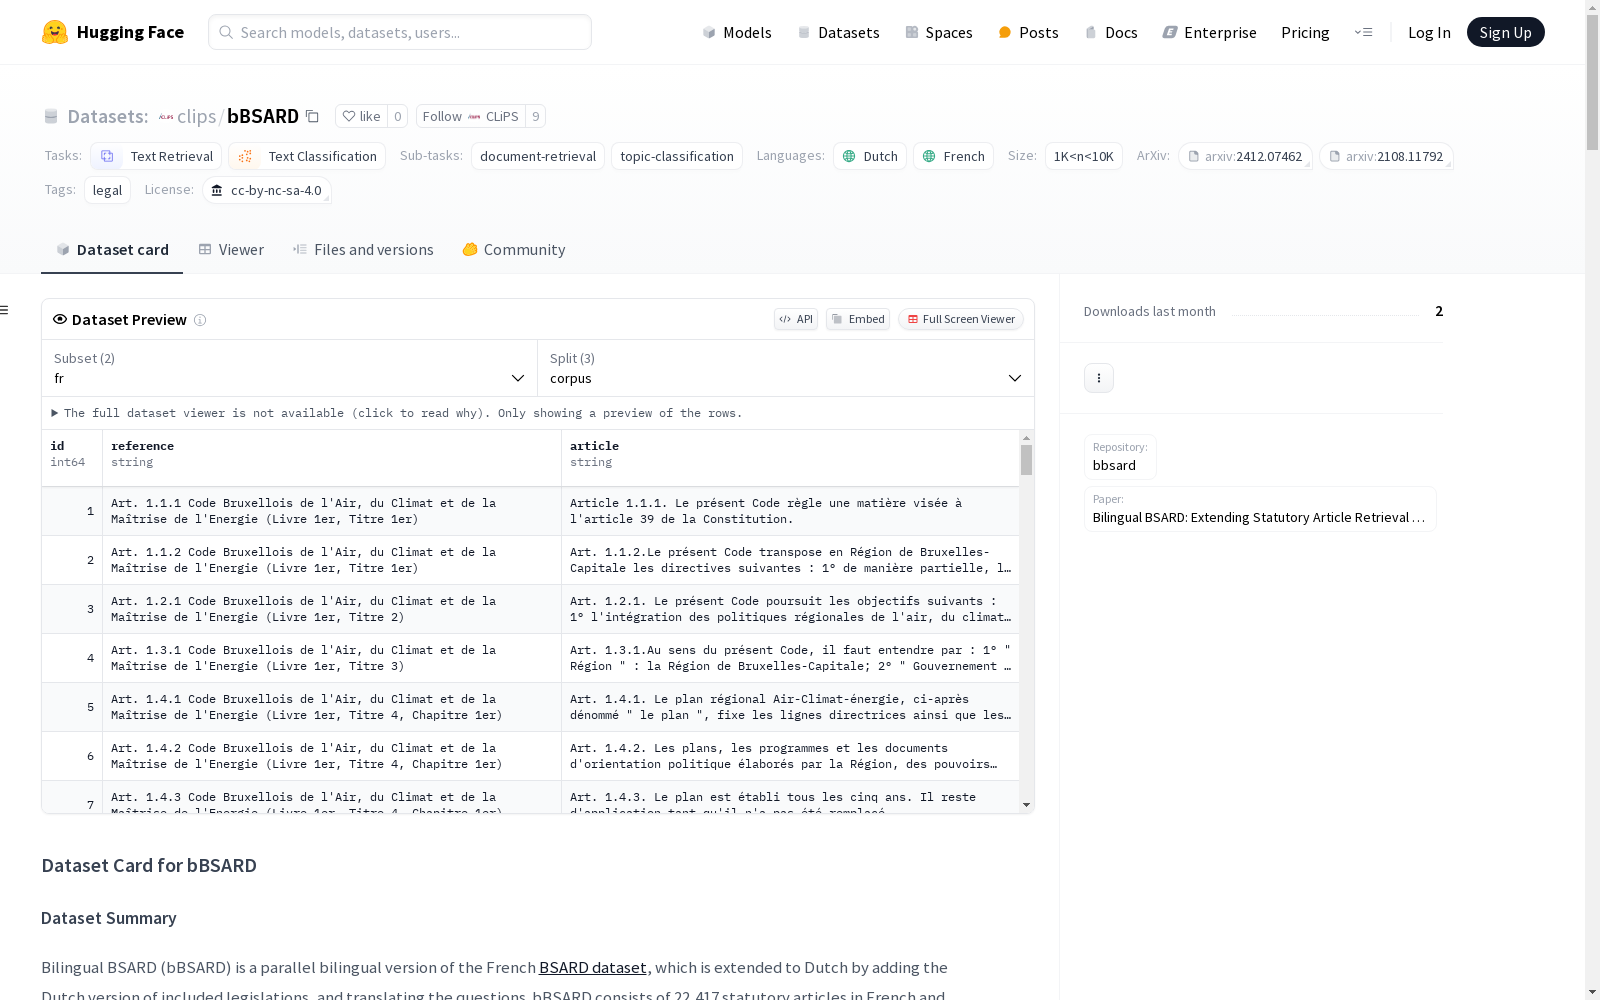
Task: Click the like count number
Action: point(397,116)
